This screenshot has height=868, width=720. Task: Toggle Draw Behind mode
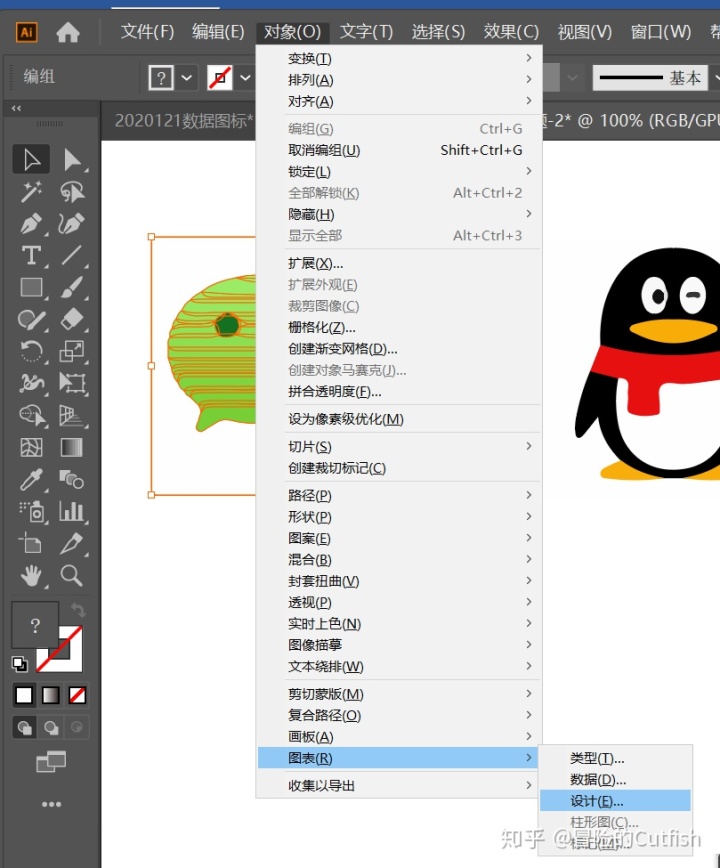(51, 727)
